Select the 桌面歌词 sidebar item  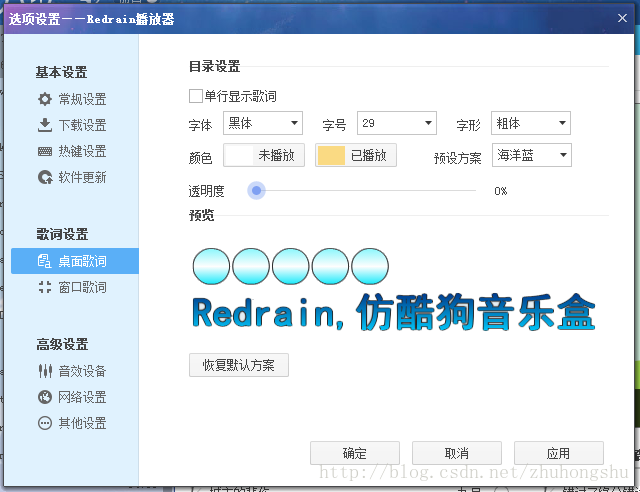pyautogui.click(x=75, y=261)
